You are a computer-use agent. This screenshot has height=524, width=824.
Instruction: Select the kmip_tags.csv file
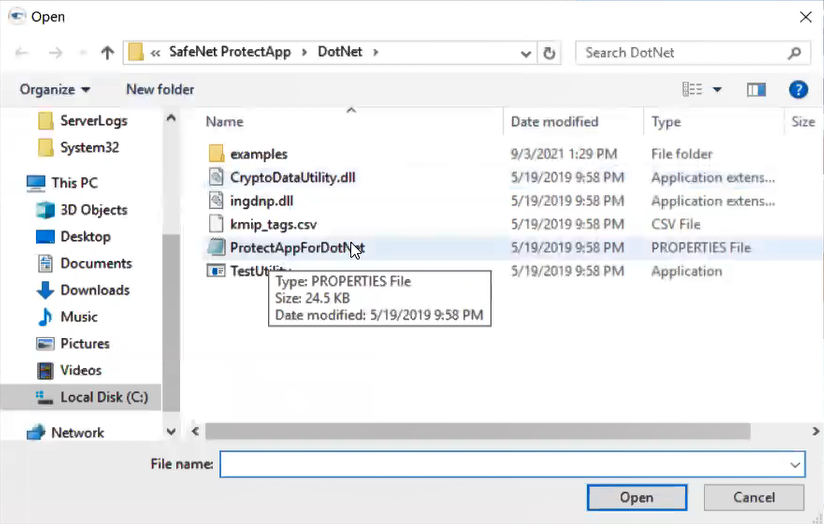click(x=273, y=224)
